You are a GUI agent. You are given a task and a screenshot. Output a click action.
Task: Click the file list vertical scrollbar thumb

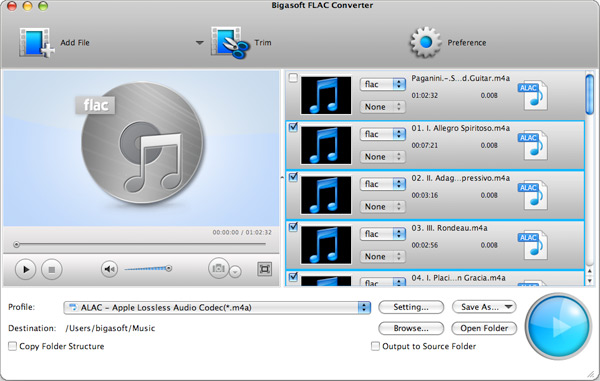[x=590, y=94]
